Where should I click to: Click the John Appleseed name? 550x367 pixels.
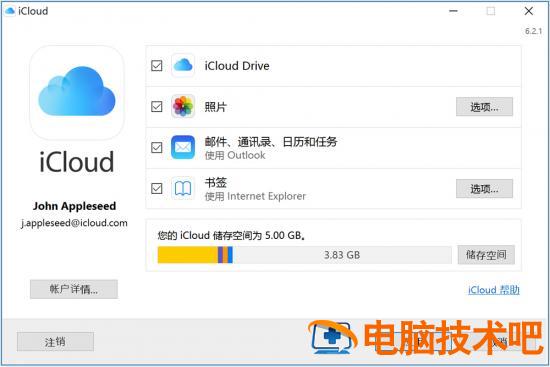pos(74,206)
